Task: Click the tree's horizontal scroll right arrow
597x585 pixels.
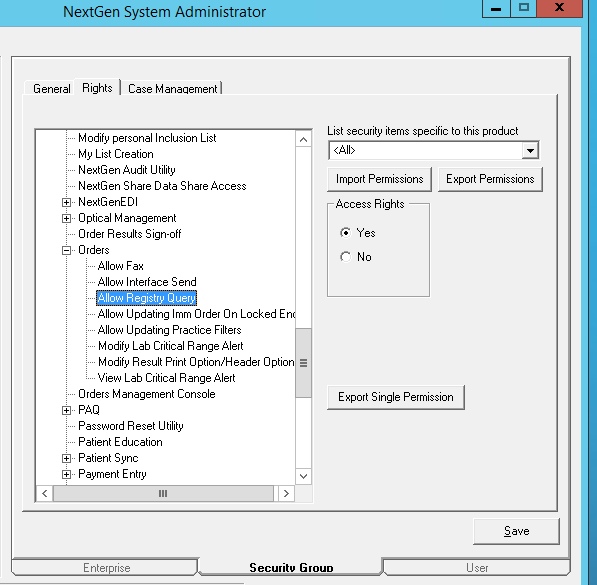Action: click(286, 494)
